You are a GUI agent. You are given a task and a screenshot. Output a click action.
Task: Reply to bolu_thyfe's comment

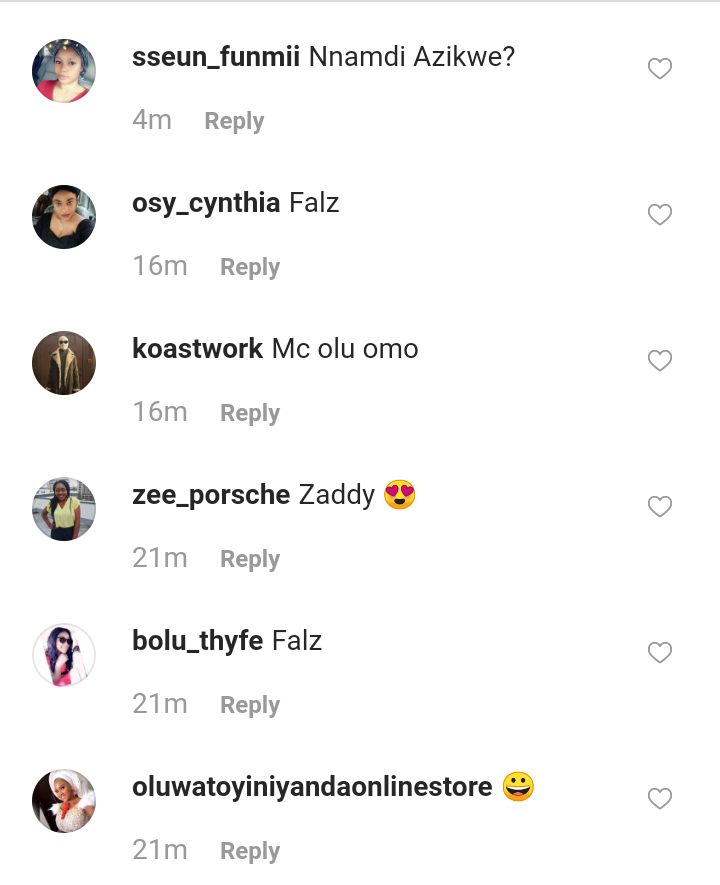tap(250, 705)
